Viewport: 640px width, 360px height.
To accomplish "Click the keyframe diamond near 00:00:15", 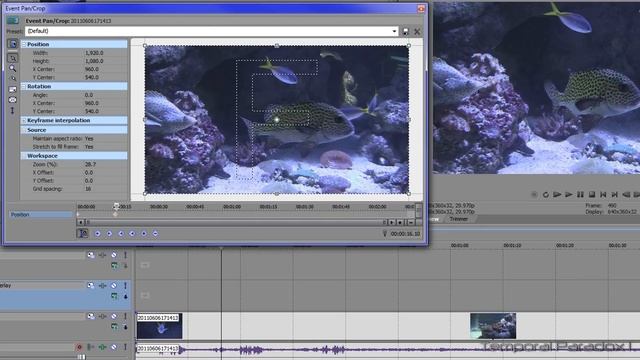I will pyautogui.click(x=116, y=214).
